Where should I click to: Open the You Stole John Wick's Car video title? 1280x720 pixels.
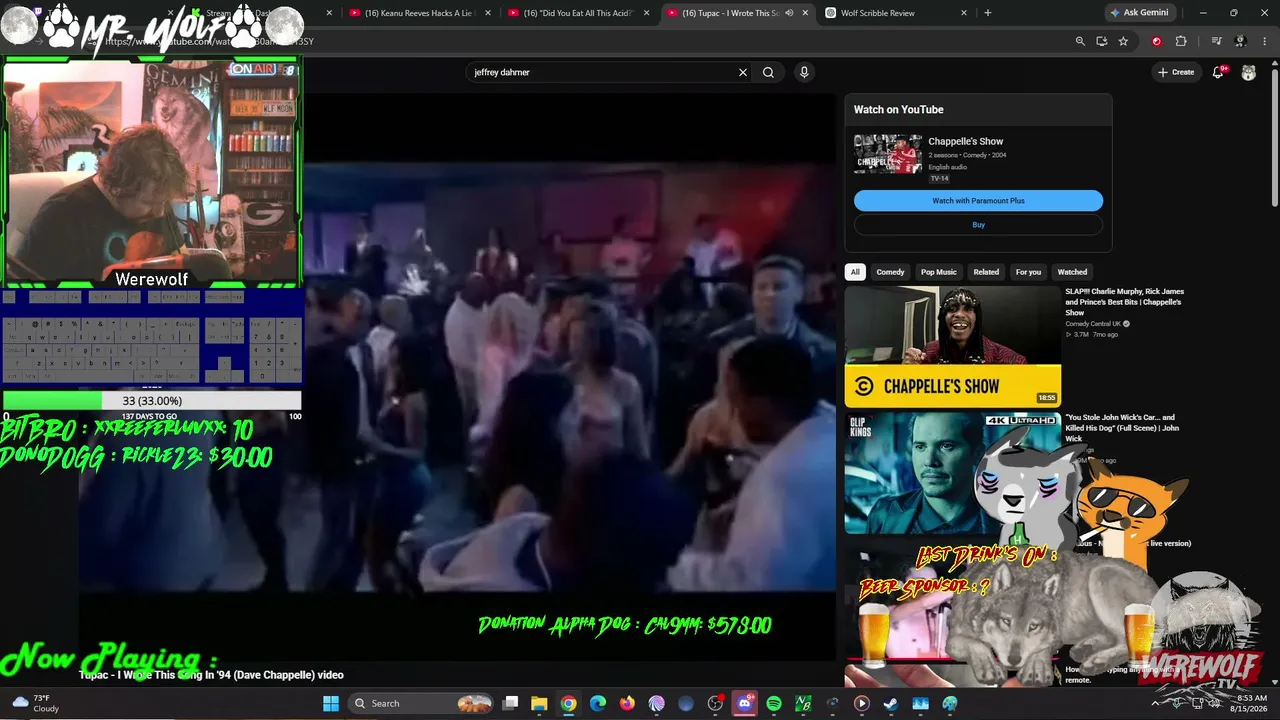pos(1122,428)
